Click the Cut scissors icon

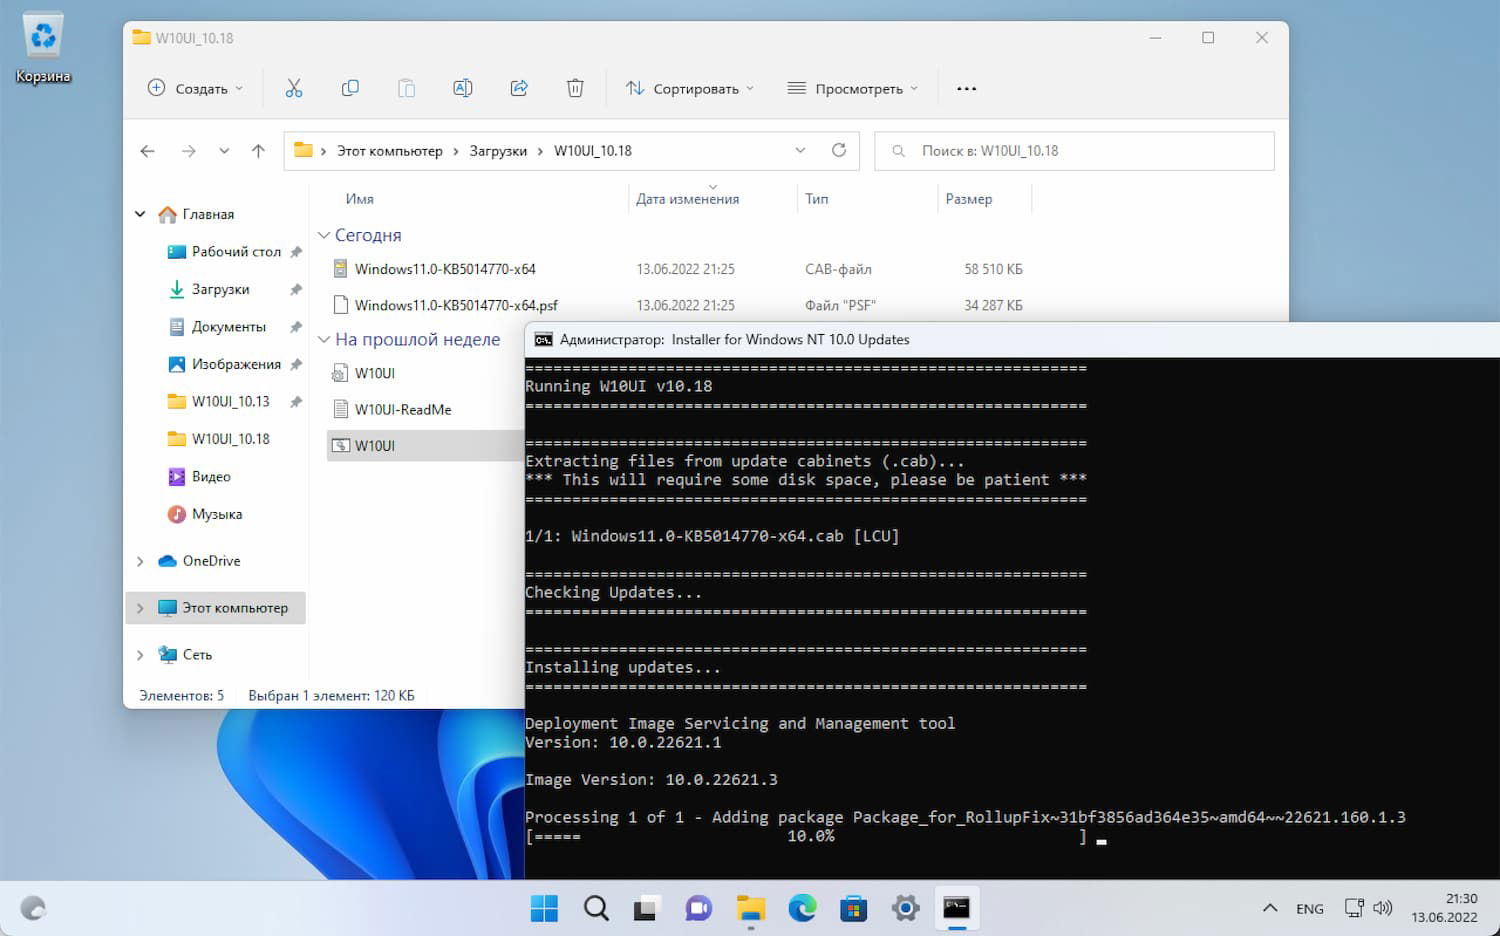click(x=293, y=88)
